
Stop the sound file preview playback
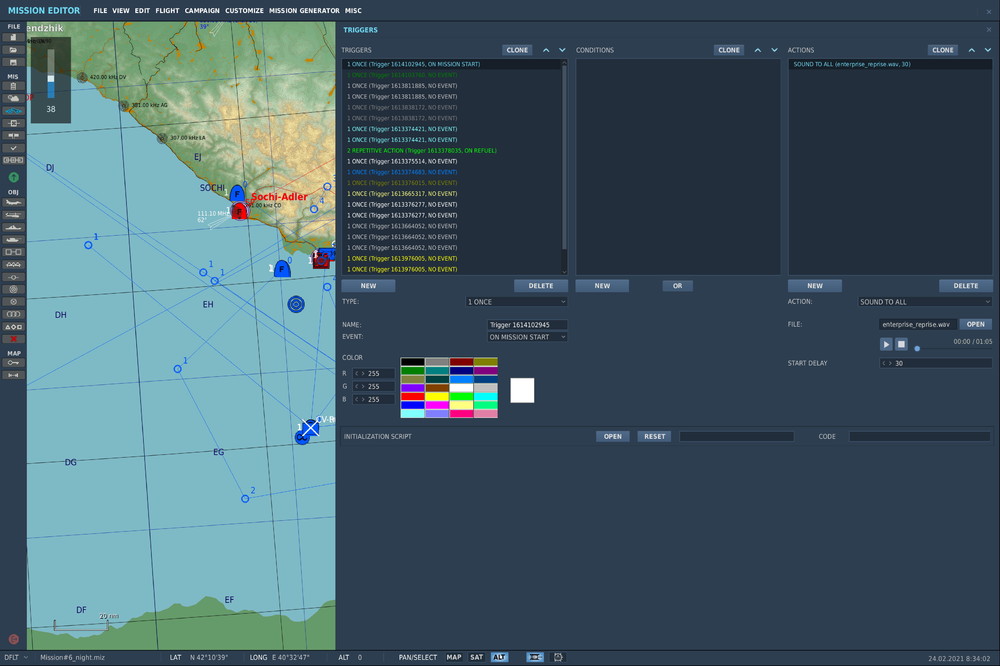(901, 344)
